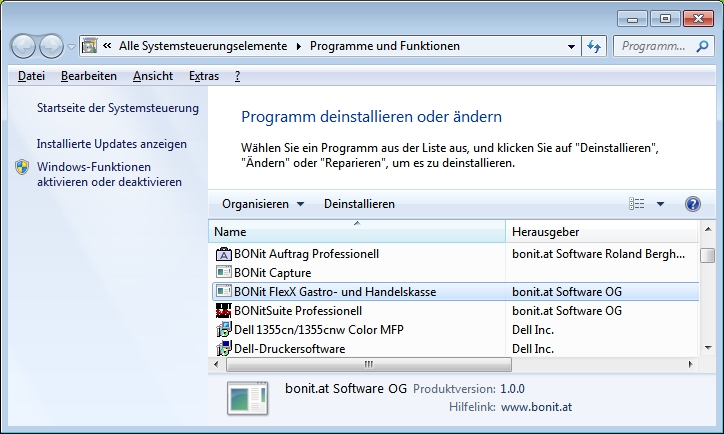Image resolution: width=724 pixels, height=434 pixels.
Task: Click publisher 'bonit.at Software Roland Bergh...'
Action: [598, 254]
